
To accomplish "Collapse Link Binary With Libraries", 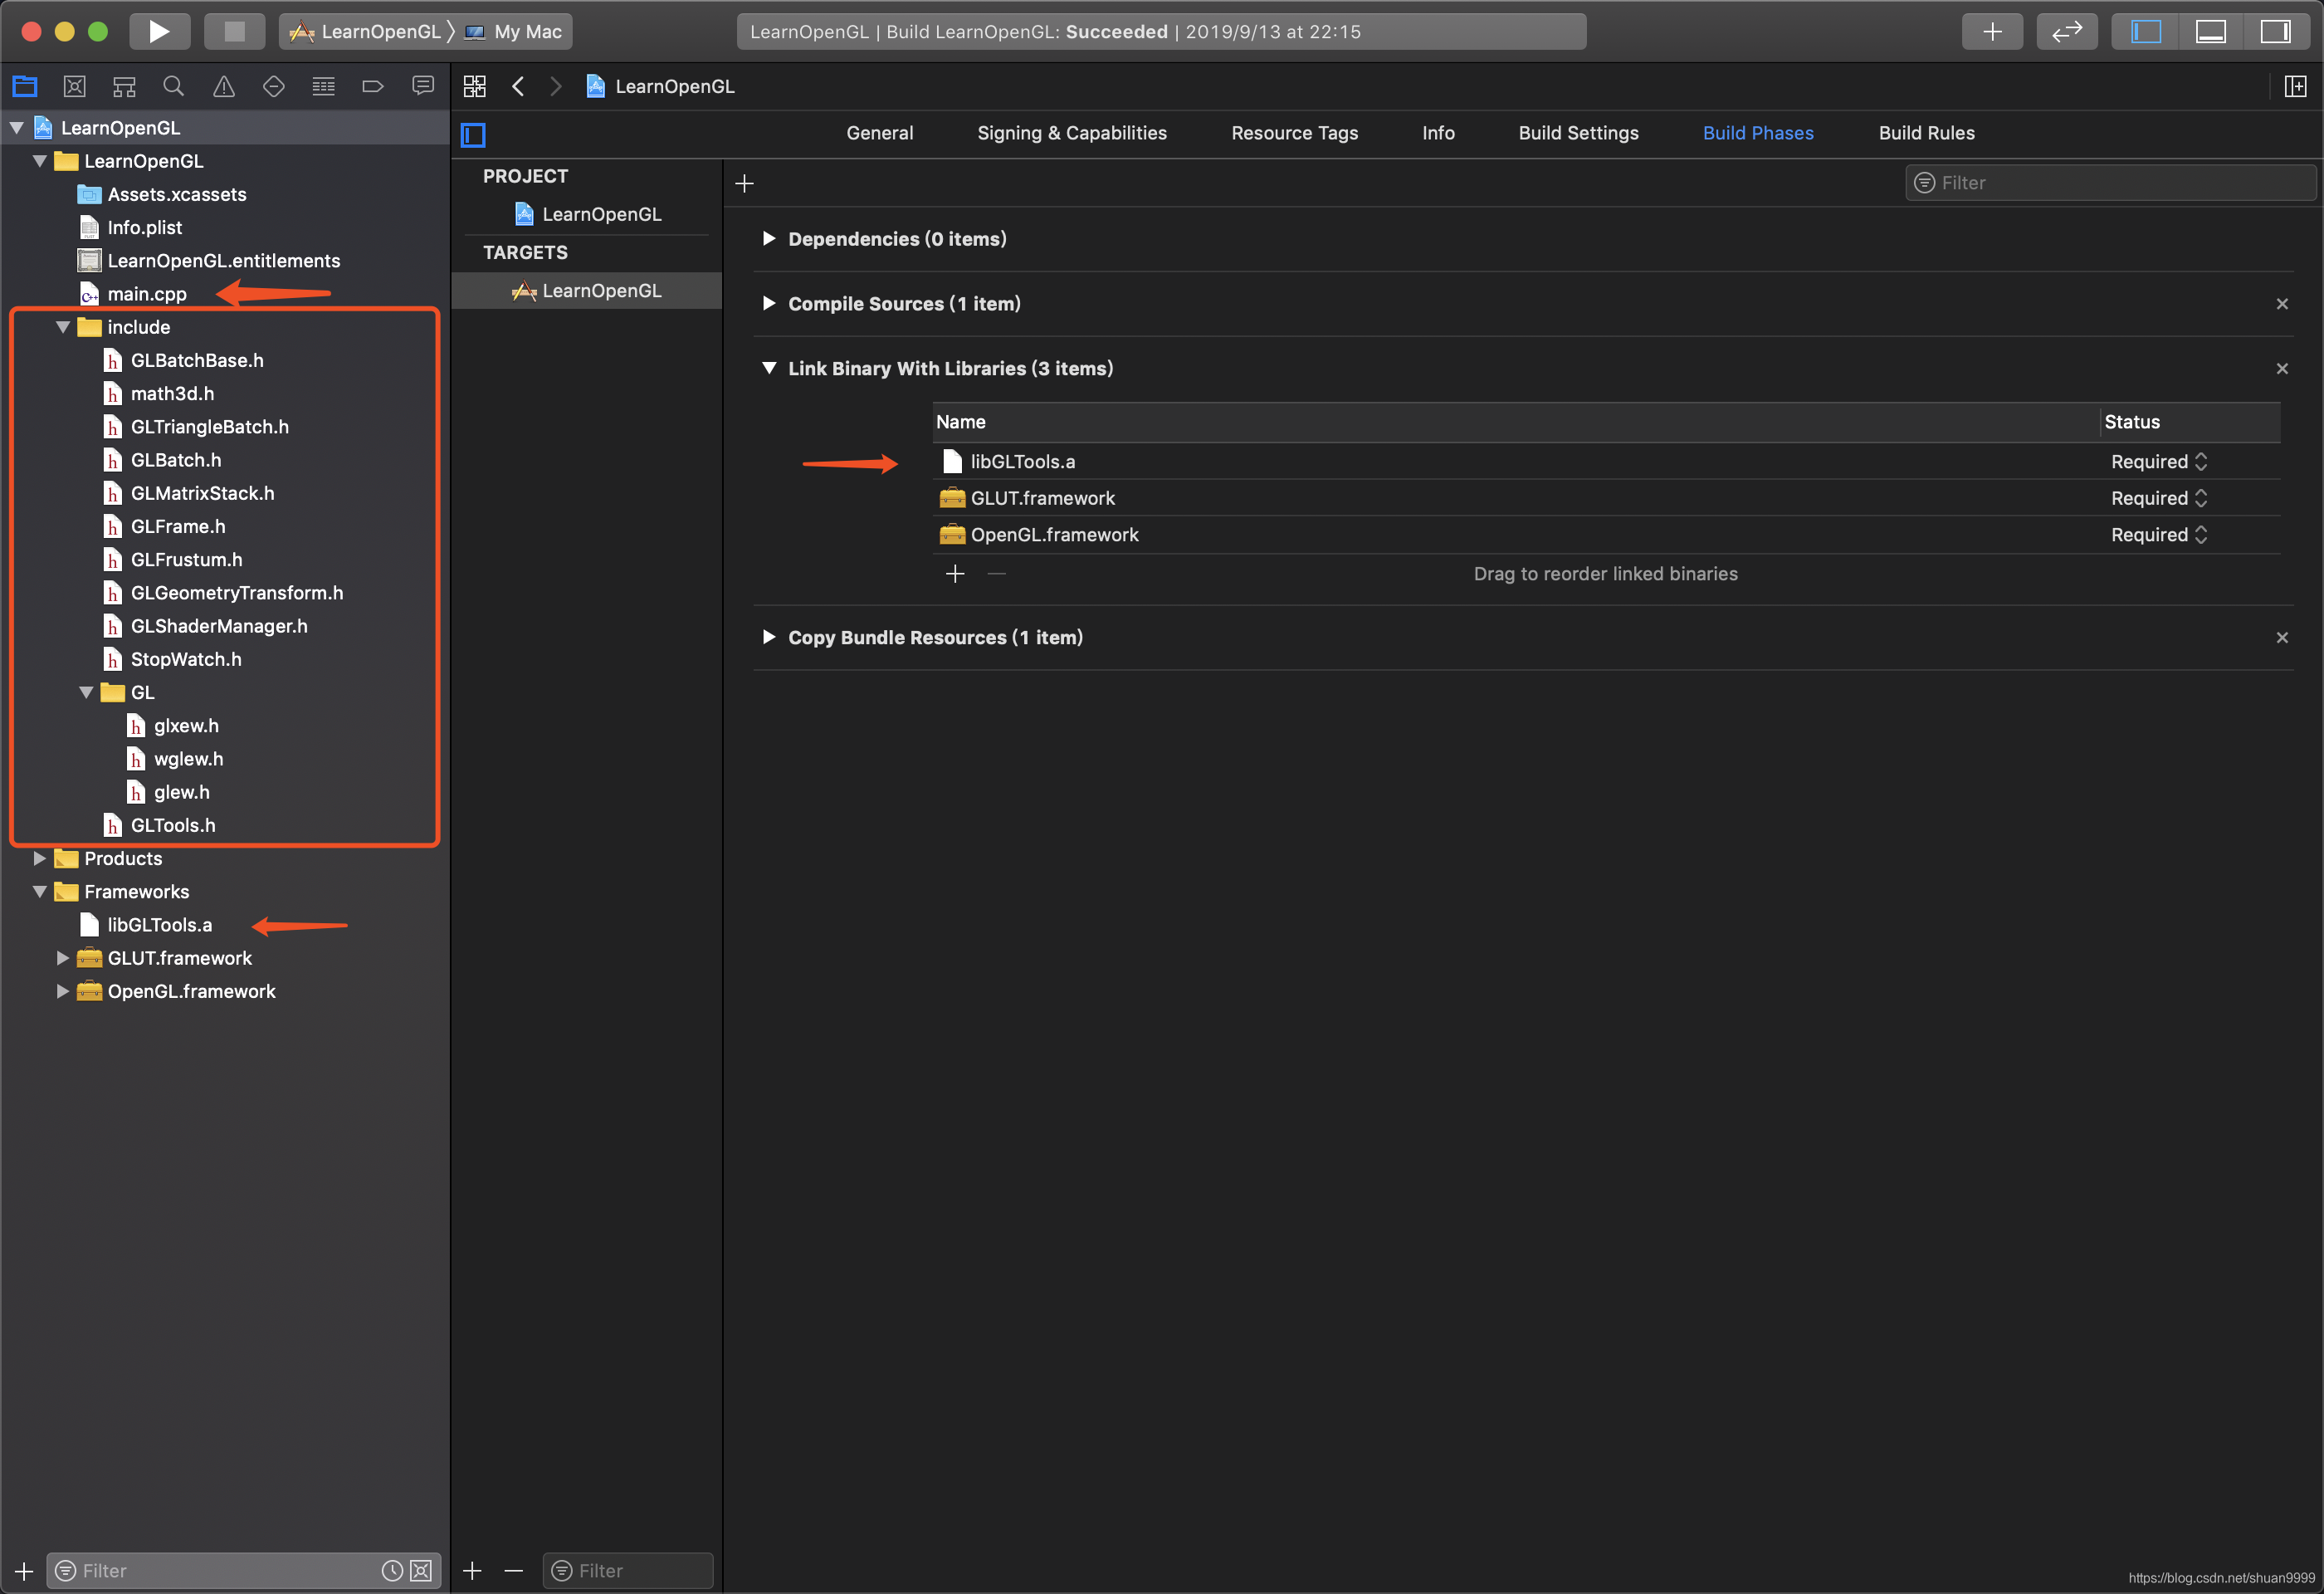I will [768, 368].
